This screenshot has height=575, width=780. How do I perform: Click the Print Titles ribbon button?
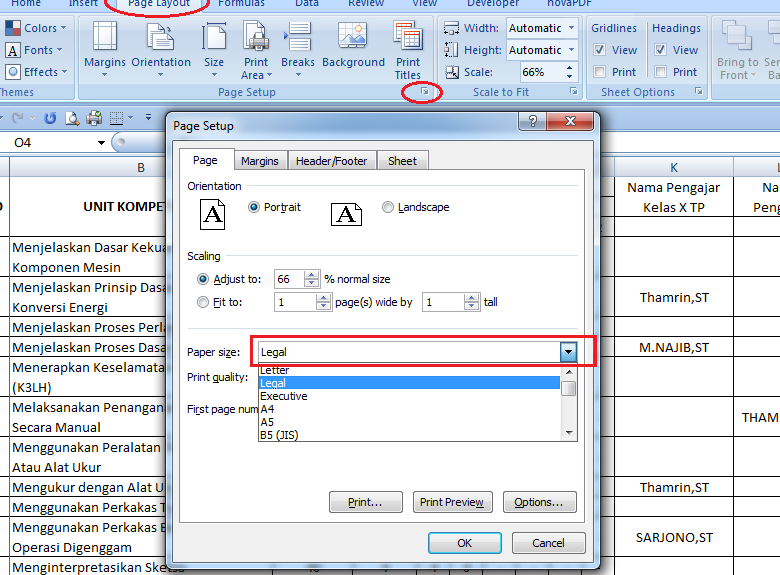(408, 50)
